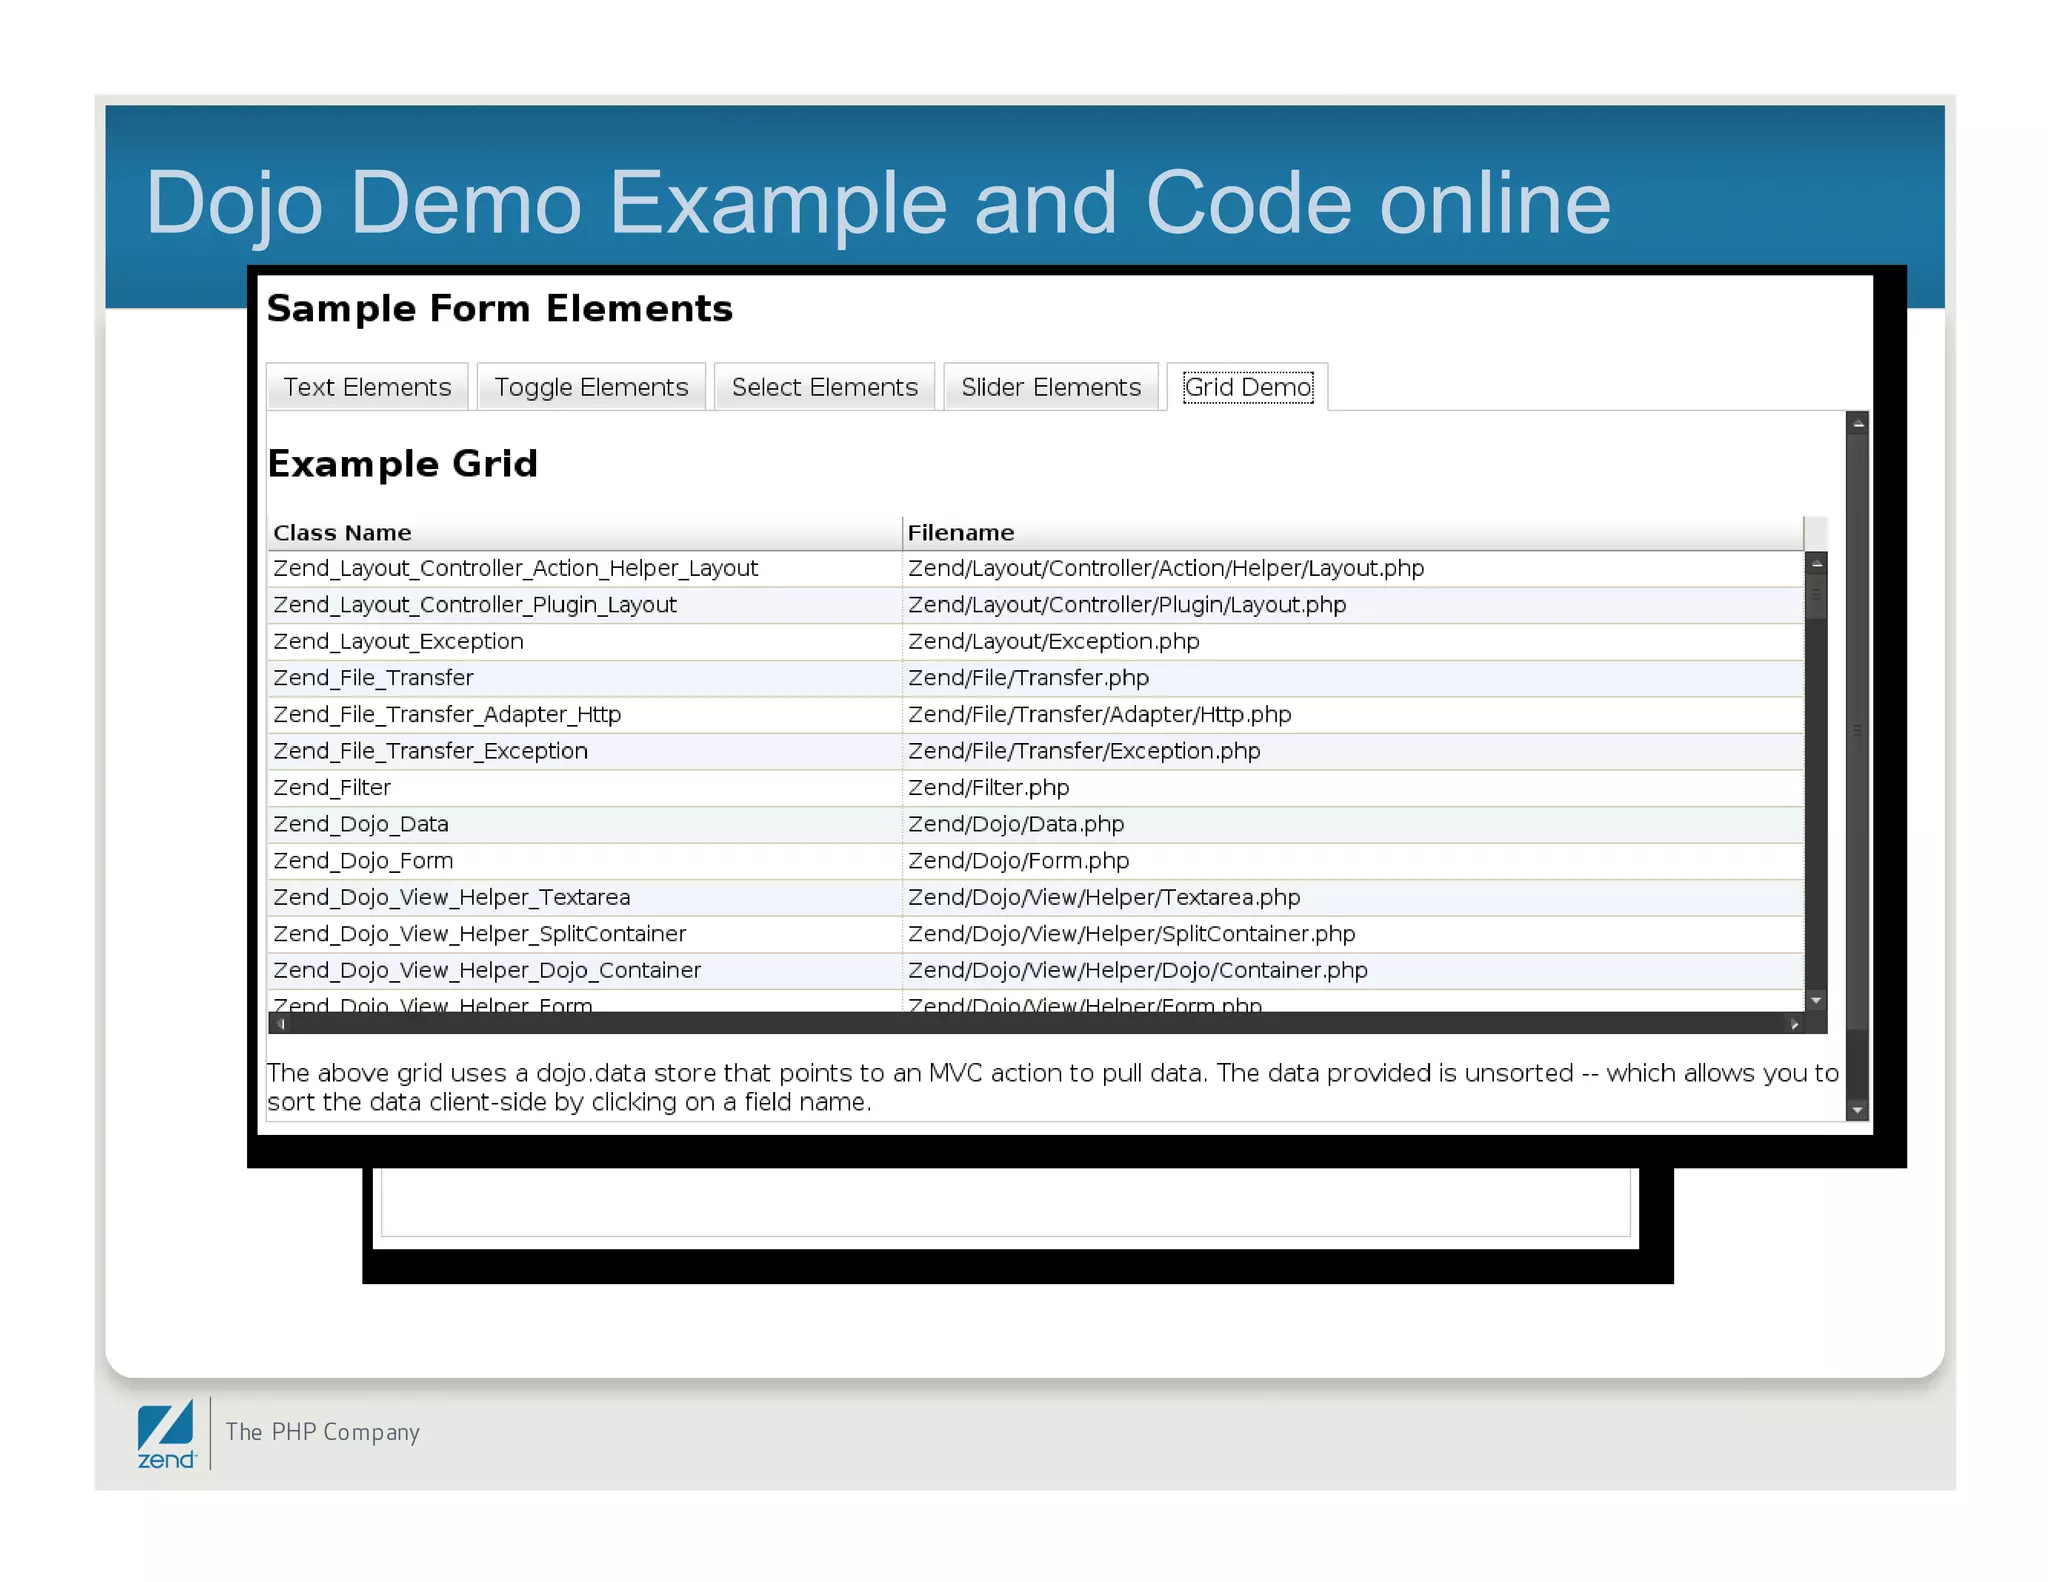Image resolution: width=2048 pixels, height=1582 pixels.
Task: Select Zend_Layout_Controller_Action_Helper_Layout cell
Action: (x=585, y=568)
